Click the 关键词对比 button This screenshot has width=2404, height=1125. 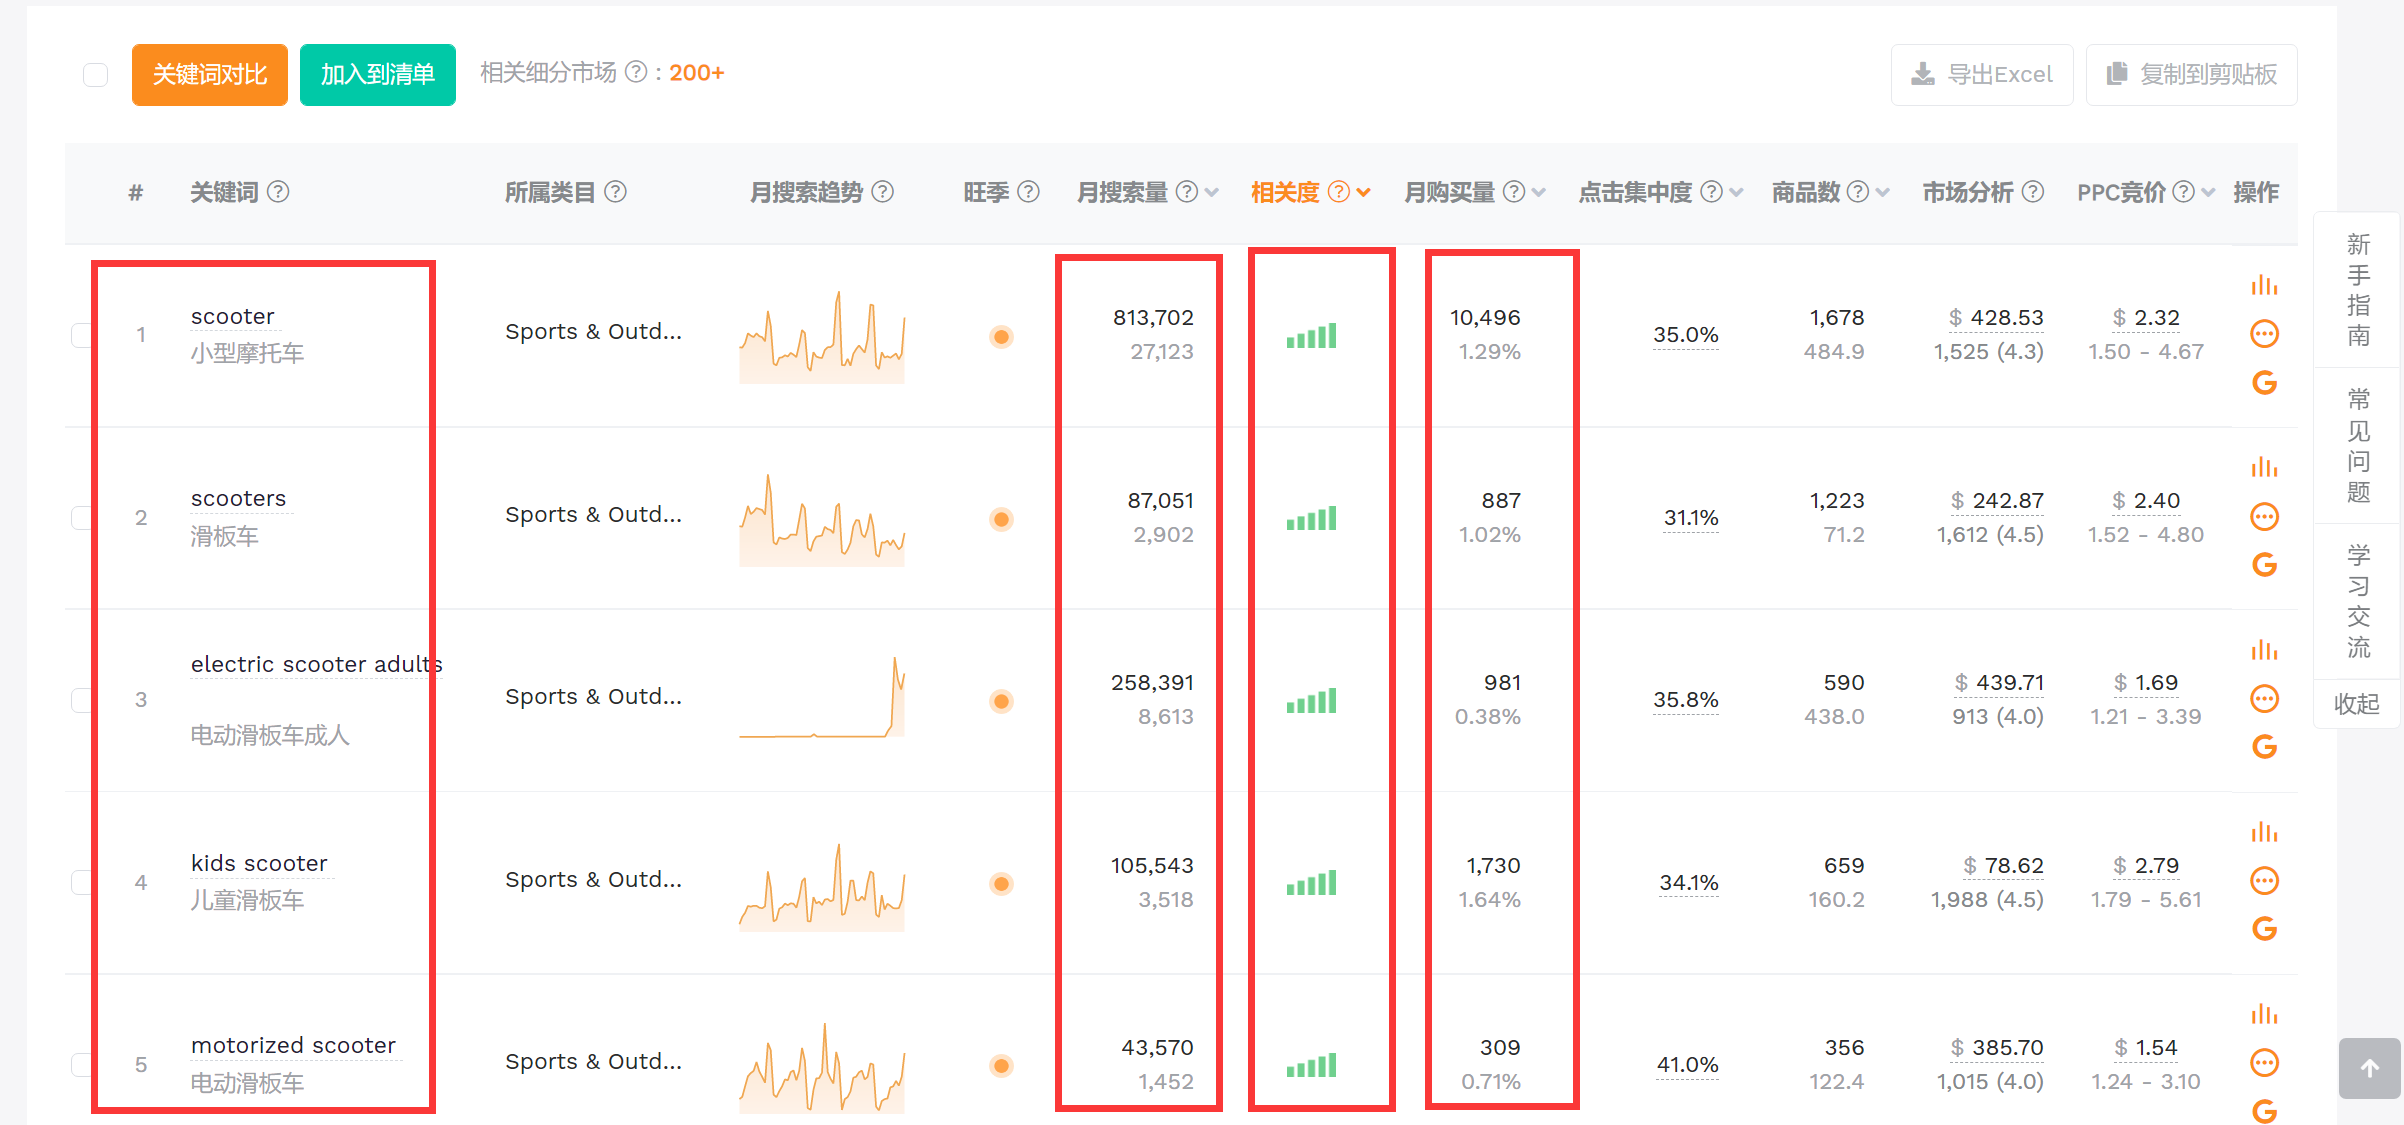pos(210,75)
